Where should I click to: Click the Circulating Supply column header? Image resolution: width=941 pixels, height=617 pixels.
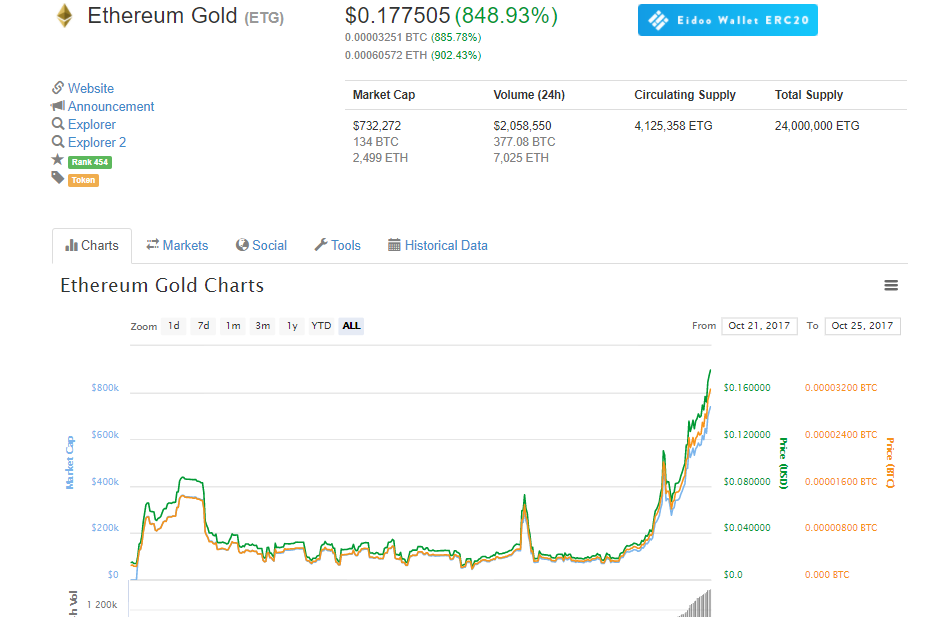[x=685, y=95]
